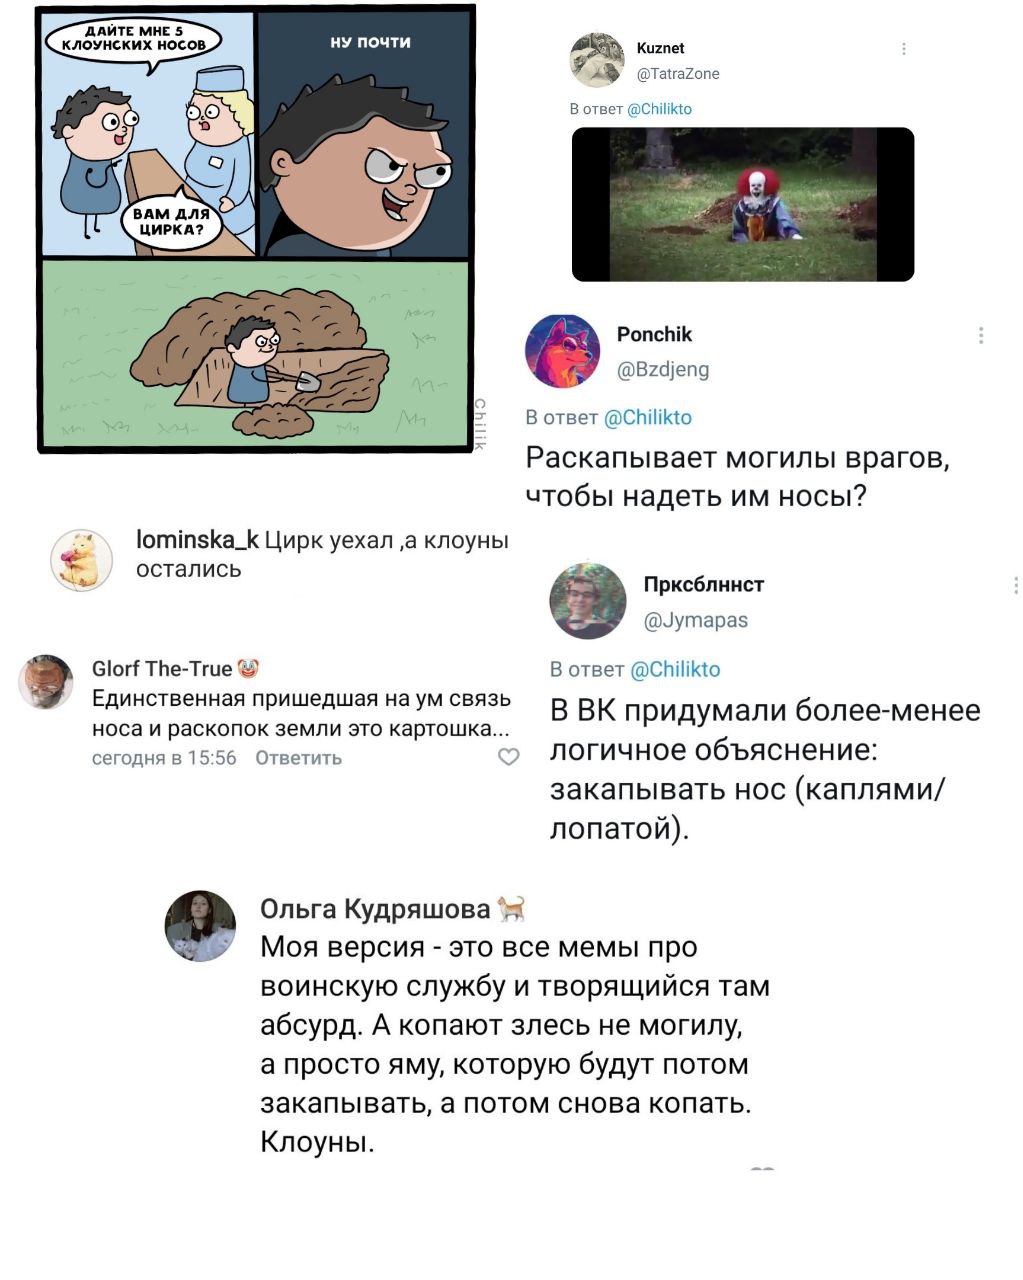Click Glorf The-True's profile avatar
Image resolution: width=1023 pixels, height=1280 pixels.
[46, 682]
